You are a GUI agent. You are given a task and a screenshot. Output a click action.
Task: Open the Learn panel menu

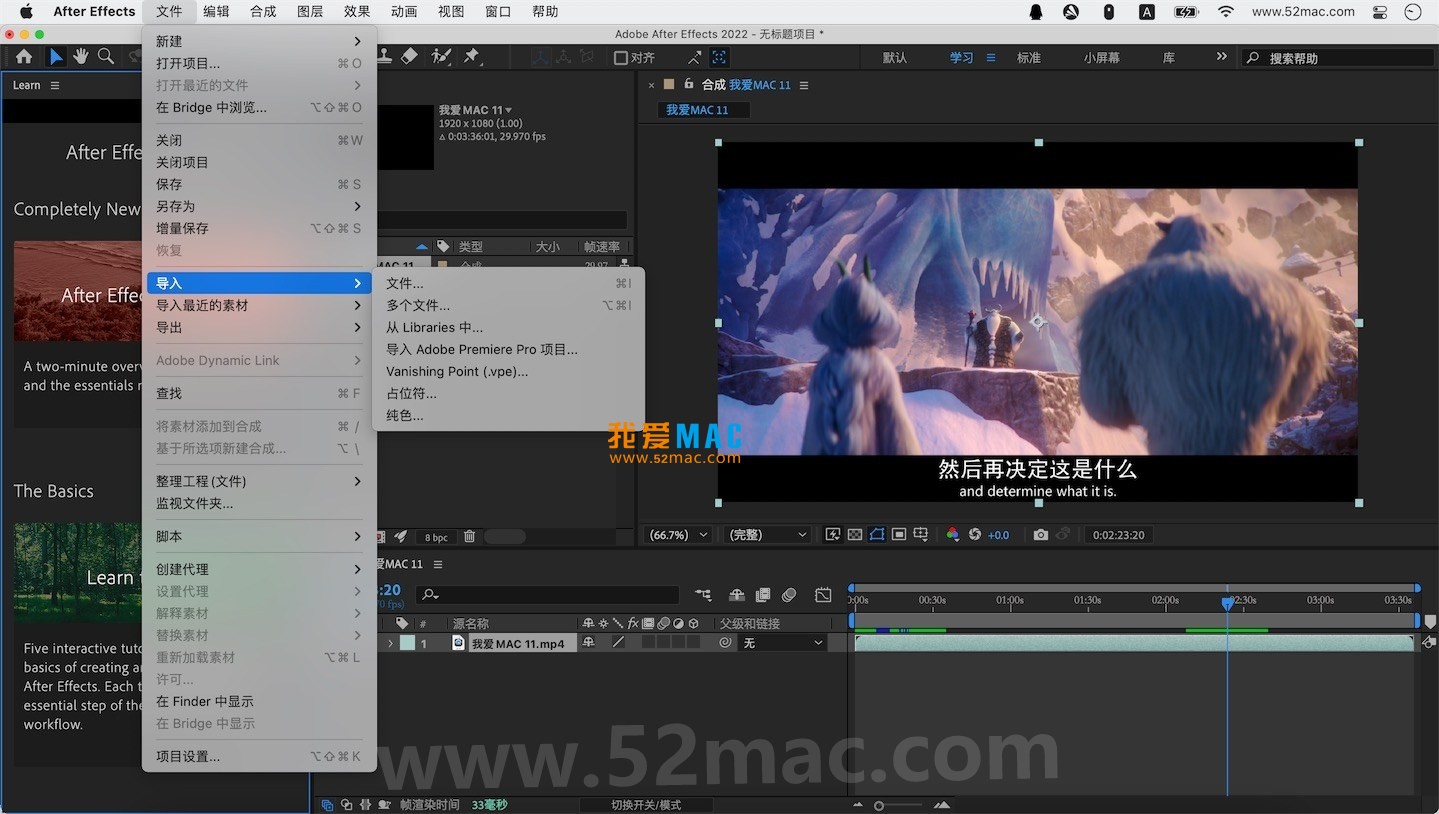pyautogui.click(x=55, y=85)
